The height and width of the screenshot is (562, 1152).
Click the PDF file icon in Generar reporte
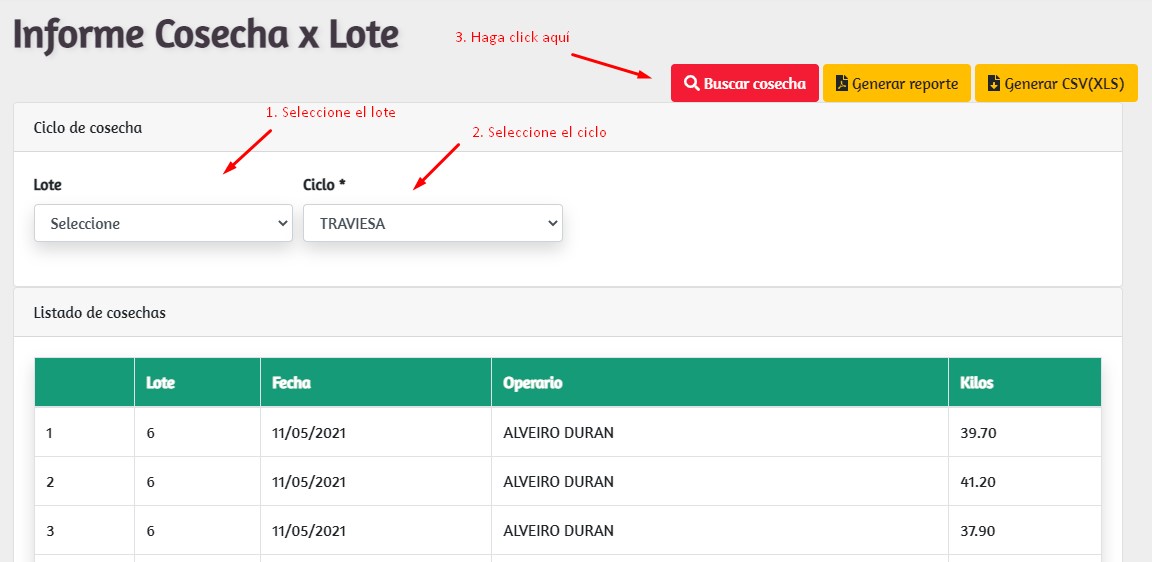click(842, 84)
